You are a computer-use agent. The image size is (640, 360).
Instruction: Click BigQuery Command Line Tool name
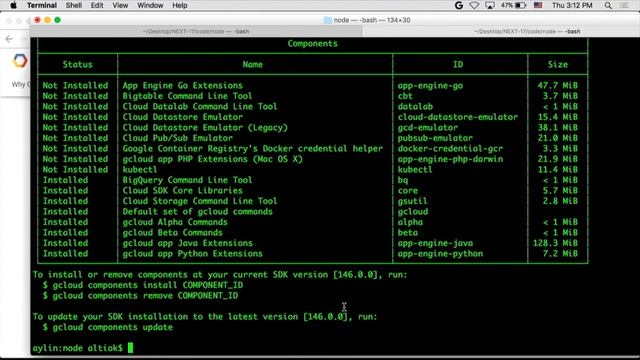(187, 180)
